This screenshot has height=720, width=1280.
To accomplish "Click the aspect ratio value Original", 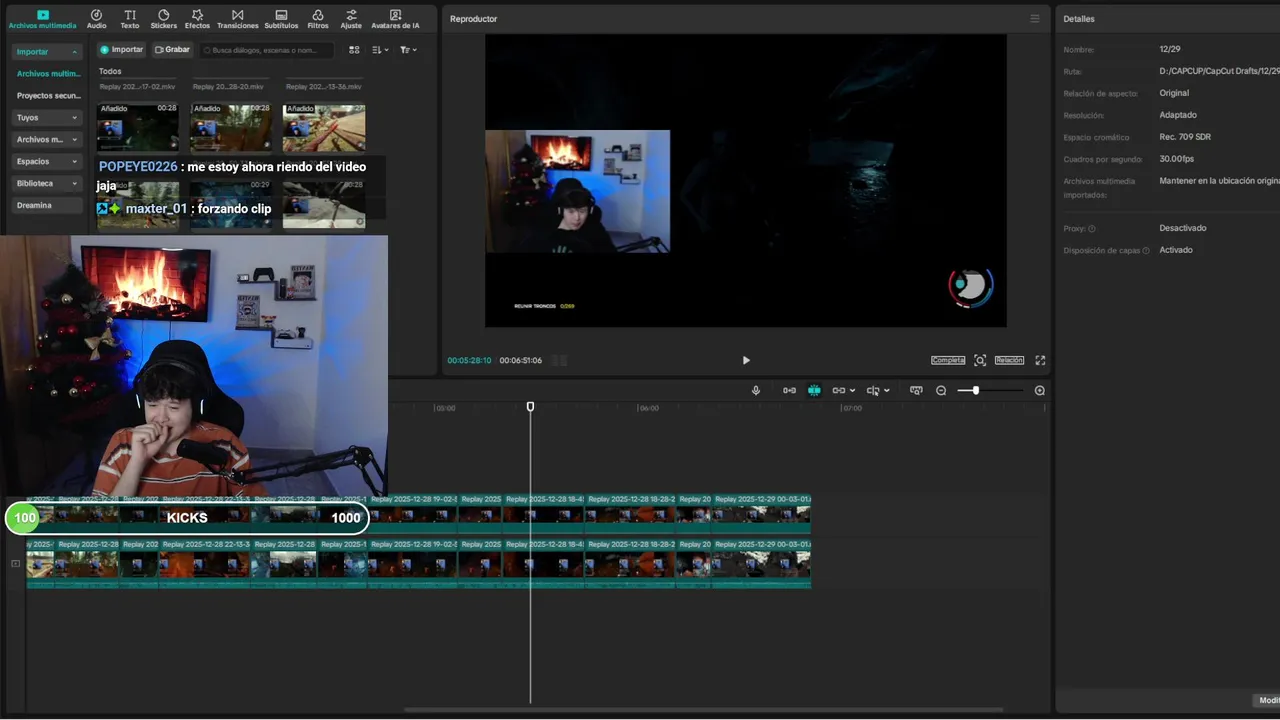I will (x=1174, y=93).
